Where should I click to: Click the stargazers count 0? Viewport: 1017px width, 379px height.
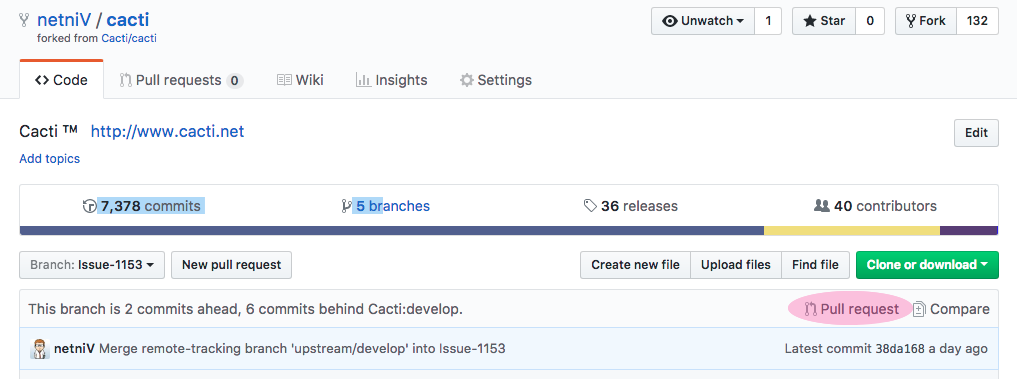click(x=870, y=21)
